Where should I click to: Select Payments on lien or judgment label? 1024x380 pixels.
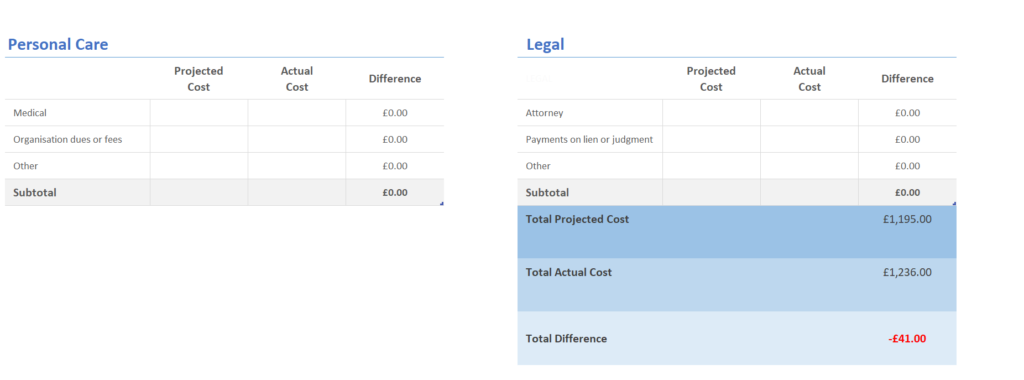point(589,139)
